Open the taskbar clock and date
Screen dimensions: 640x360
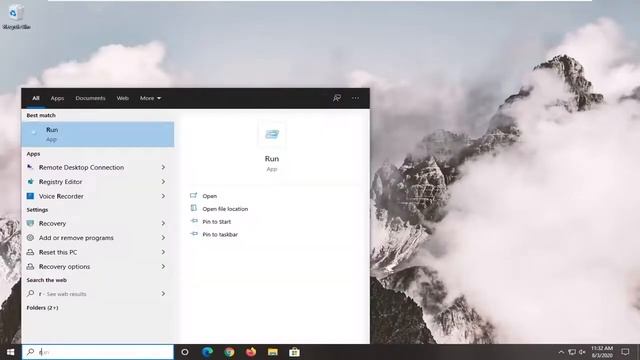[x=602, y=352]
